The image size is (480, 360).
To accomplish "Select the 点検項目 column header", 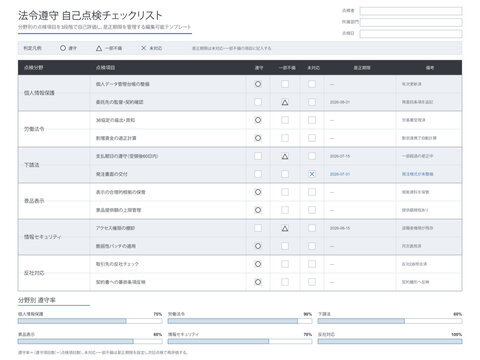I will point(168,68).
